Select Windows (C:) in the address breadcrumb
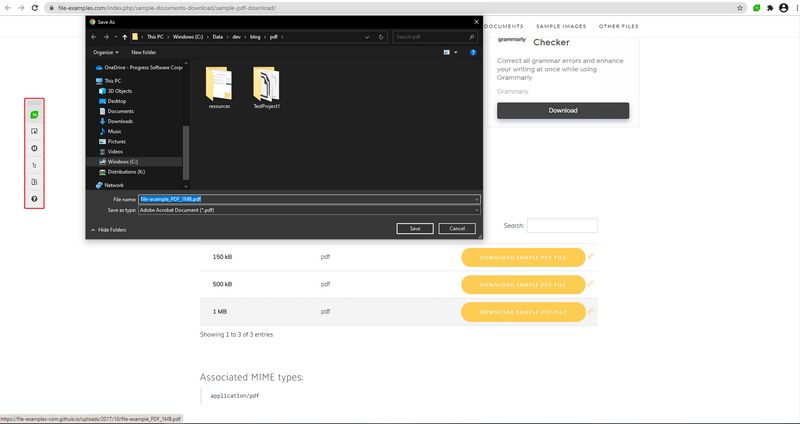 tap(187, 37)
